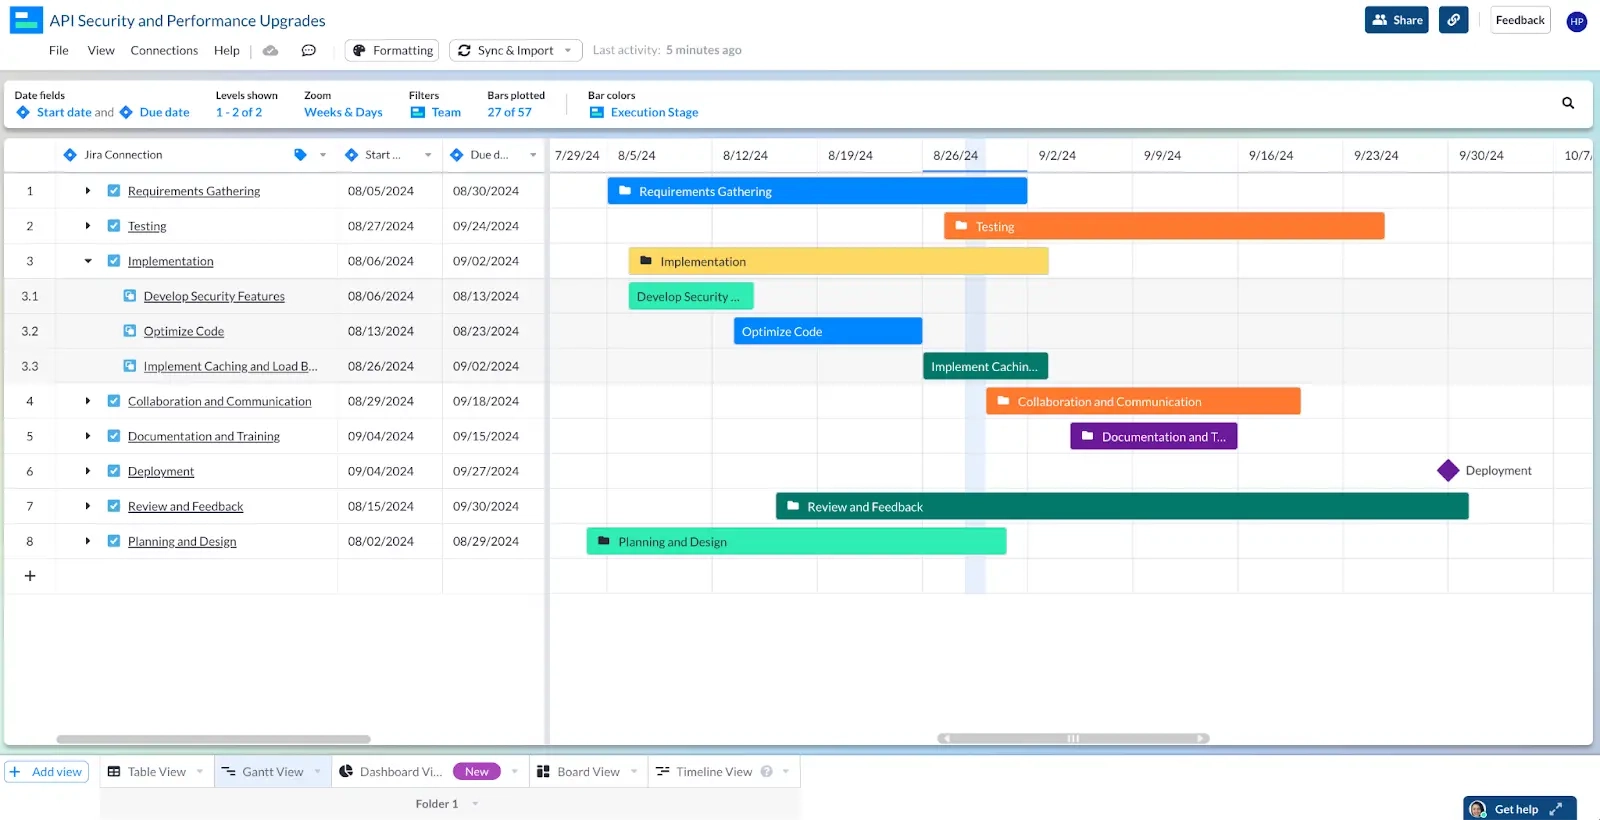The height and width of the screenshot is (820, 1600).
Task: Click the cloud save status icon
Action: point(270,50)
